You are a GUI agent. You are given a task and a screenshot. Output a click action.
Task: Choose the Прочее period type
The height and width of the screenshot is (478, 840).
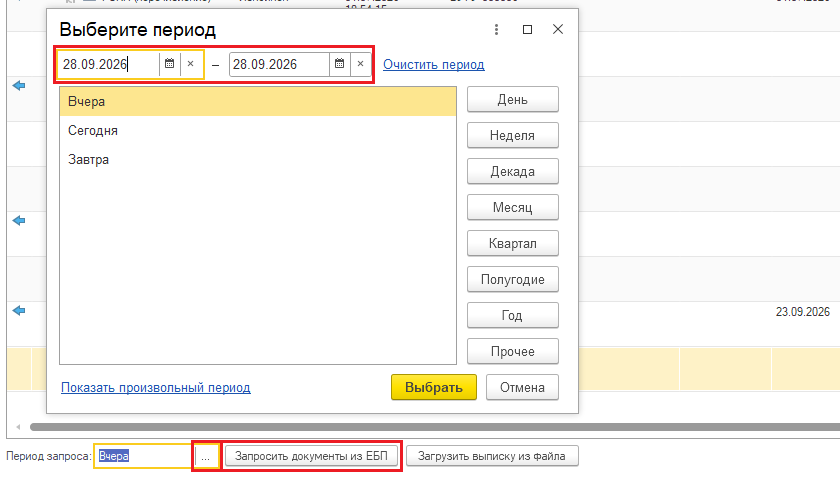[x=513, y=352]
